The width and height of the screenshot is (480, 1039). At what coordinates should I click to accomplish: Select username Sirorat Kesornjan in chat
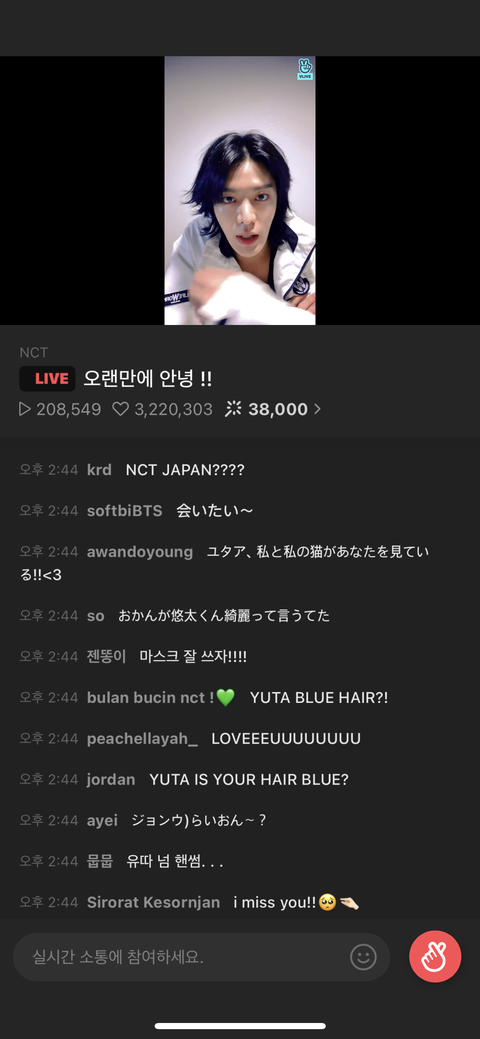[153, 902]
